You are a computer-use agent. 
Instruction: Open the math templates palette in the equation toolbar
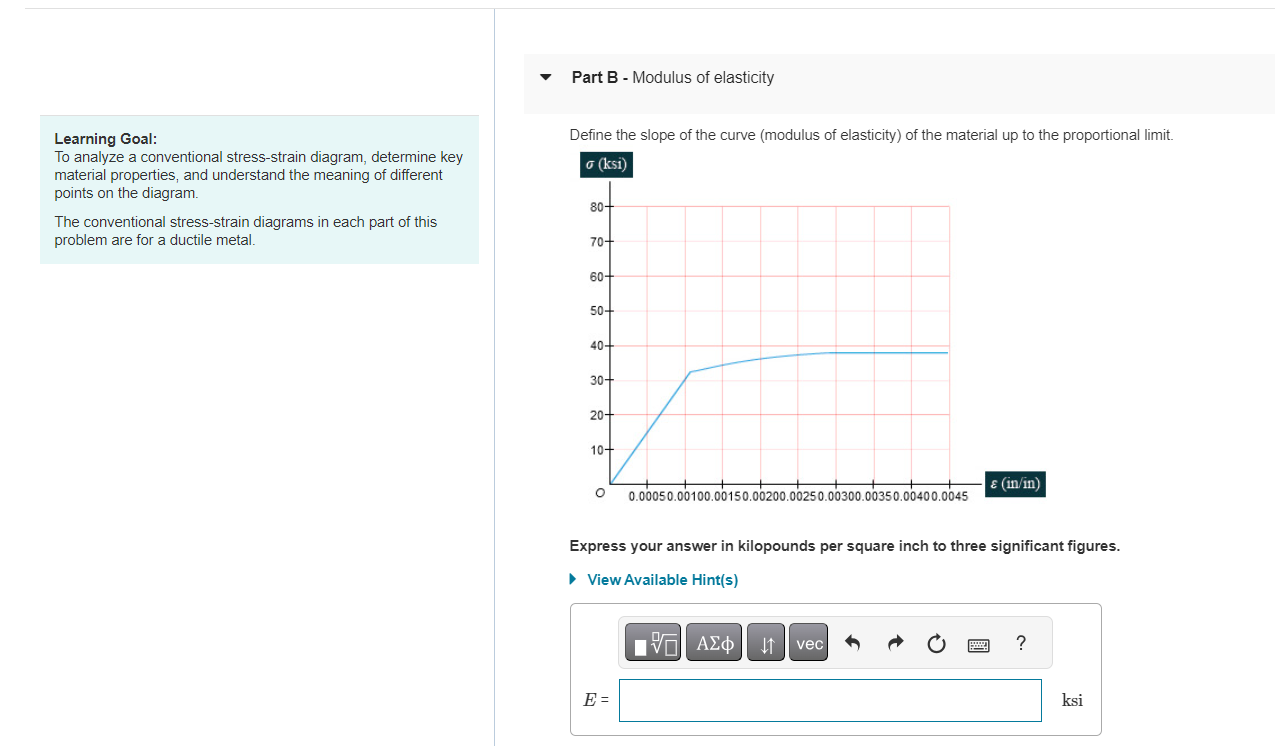(x=651, y=642)
